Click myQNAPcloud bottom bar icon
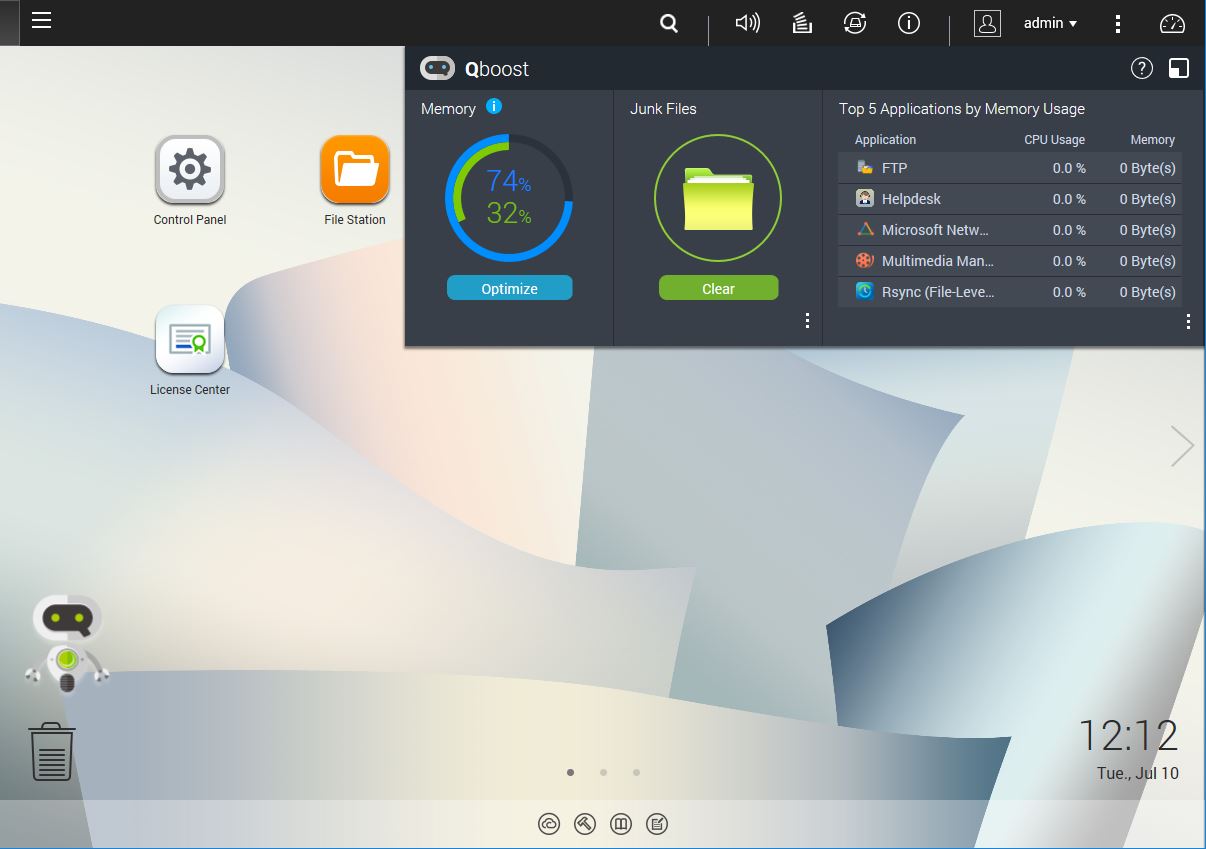Screen dimensions: 1206x849 click(x=549, y=824)
